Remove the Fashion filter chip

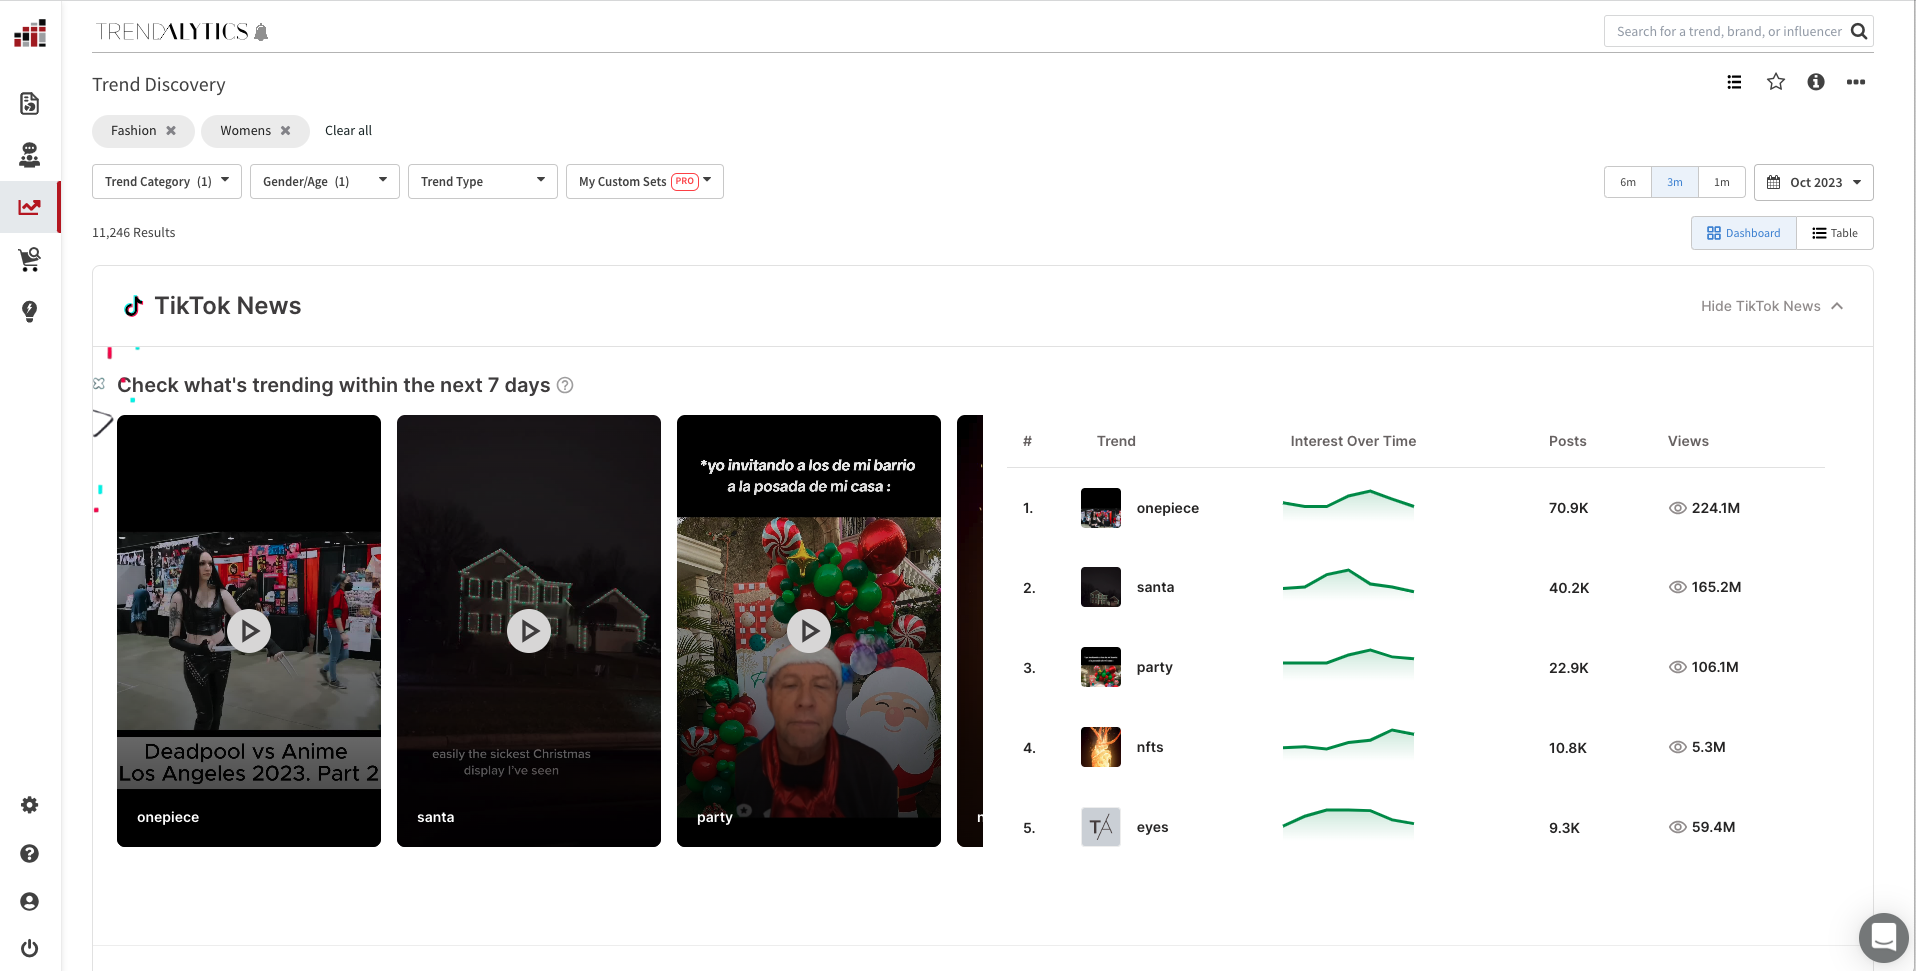[171, 131]
